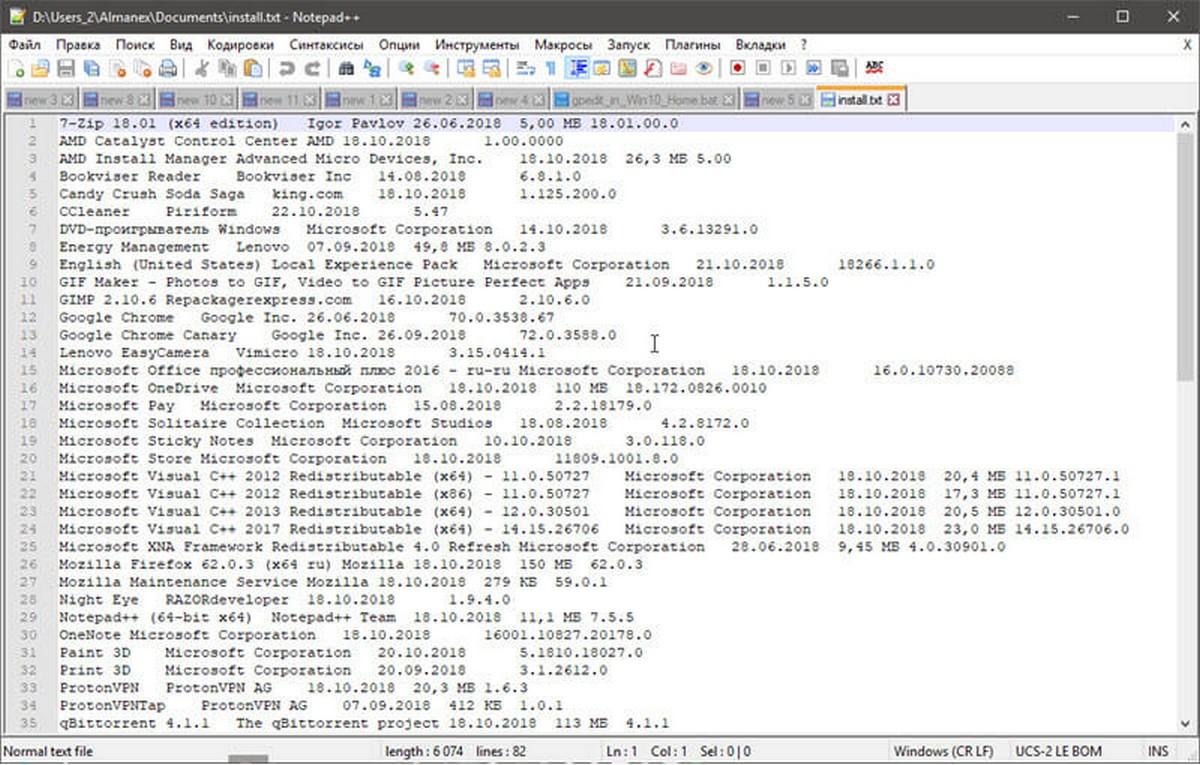The width and height of the screenshot is (1200, 765).
Task: Click UCS-2 LE BOM encoding in status bar
Action: [x=1061, y=751]
